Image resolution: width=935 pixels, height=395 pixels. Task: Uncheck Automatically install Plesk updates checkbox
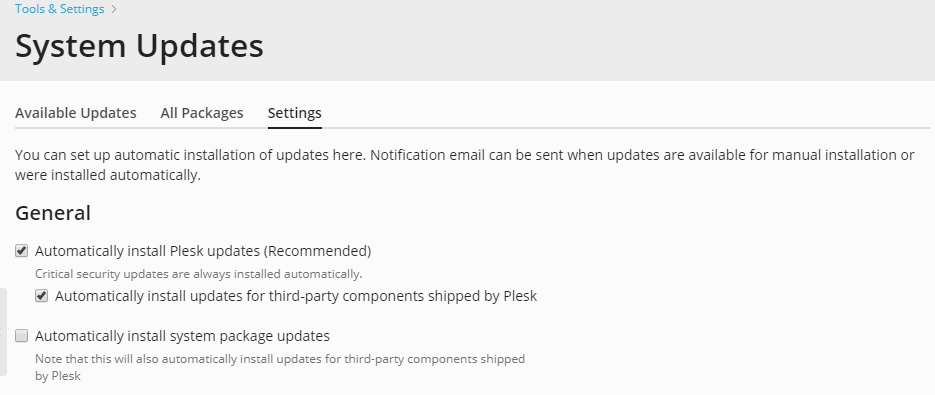[22, 251]
